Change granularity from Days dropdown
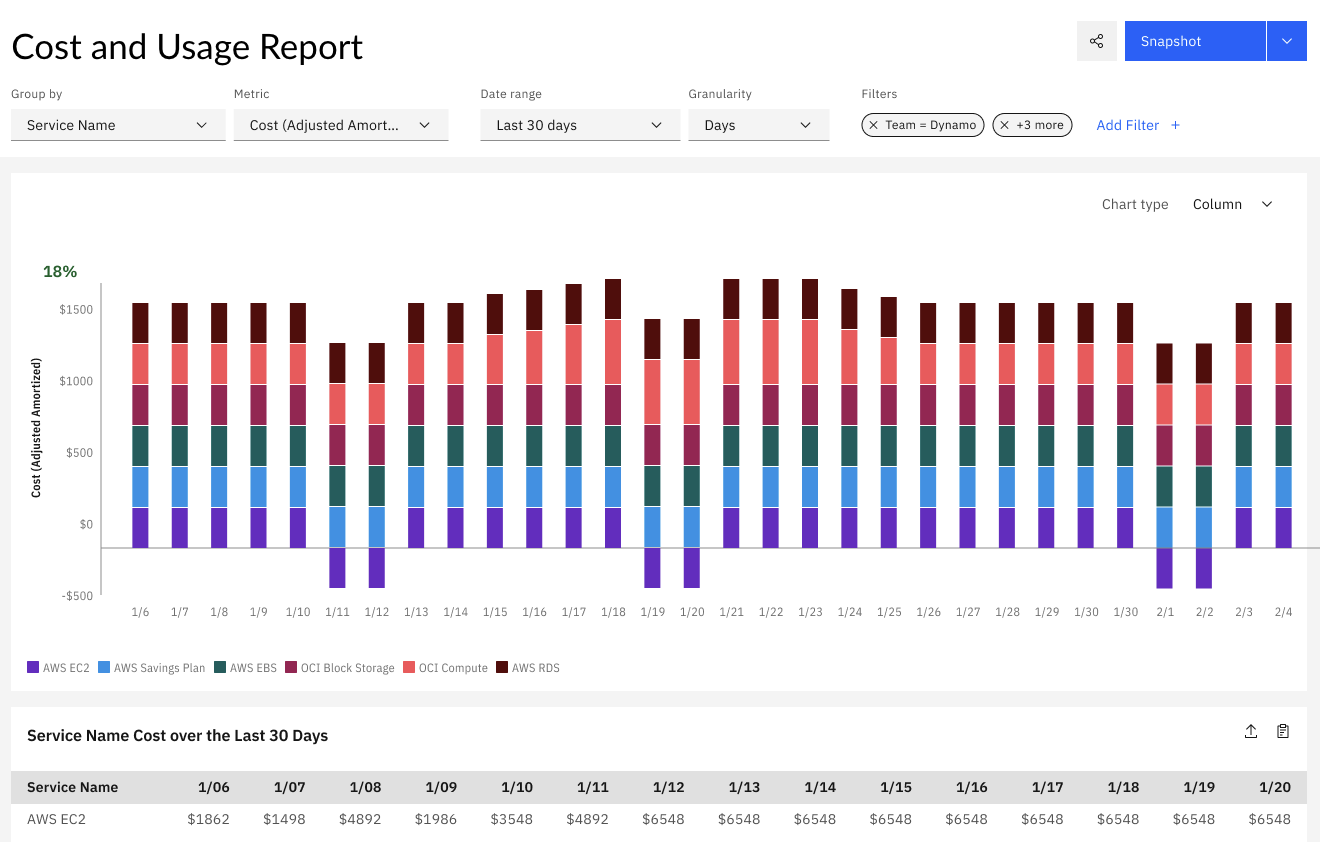The width and height of the screenshot is (1320, 842). pos(758,125)
